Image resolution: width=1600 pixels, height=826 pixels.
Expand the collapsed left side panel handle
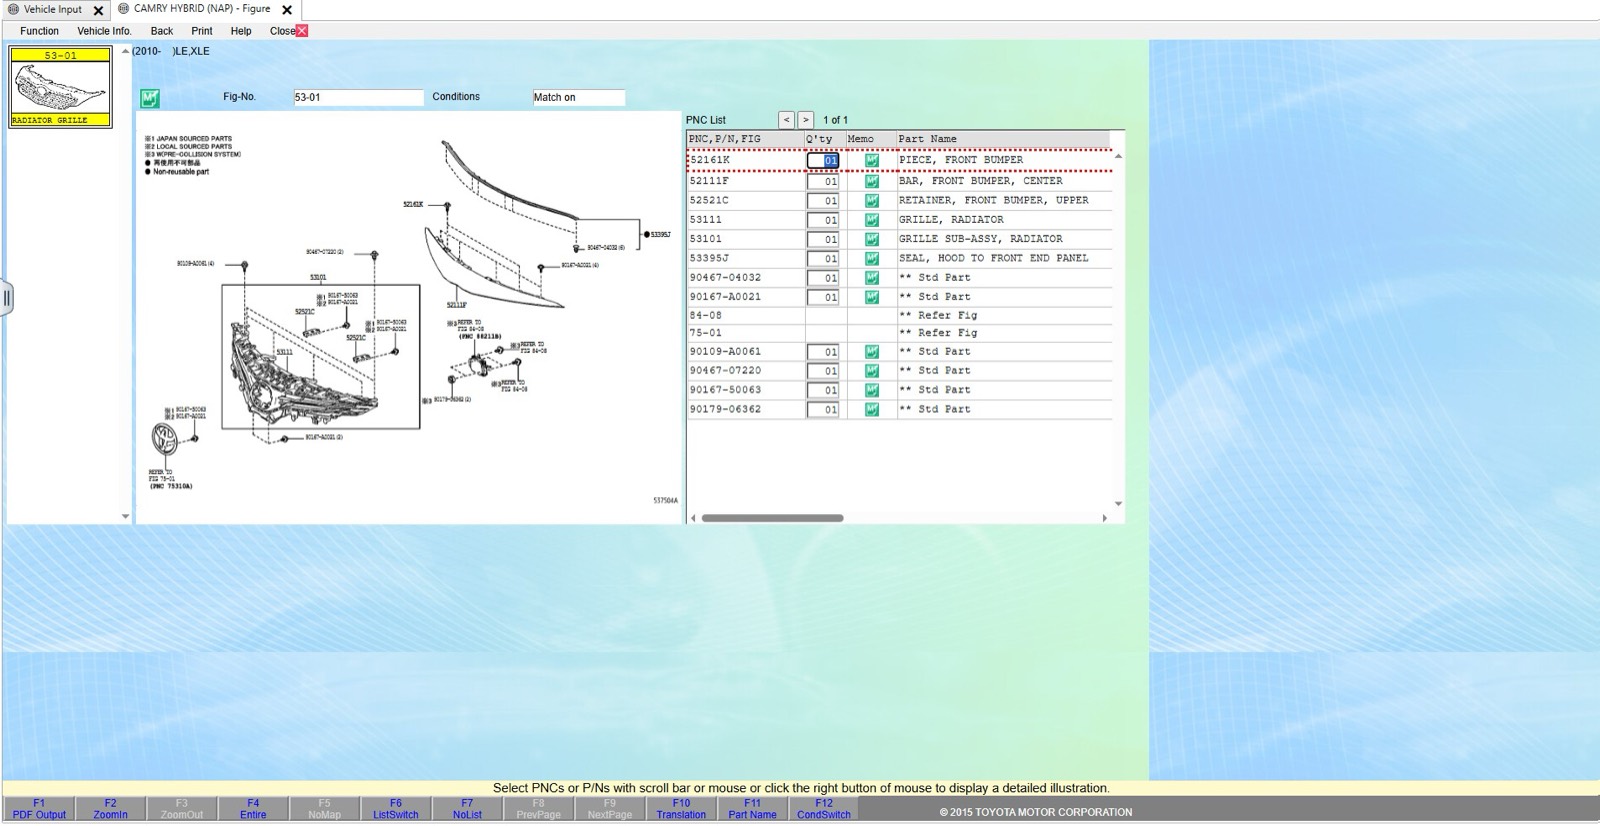(x=6, y=297)
